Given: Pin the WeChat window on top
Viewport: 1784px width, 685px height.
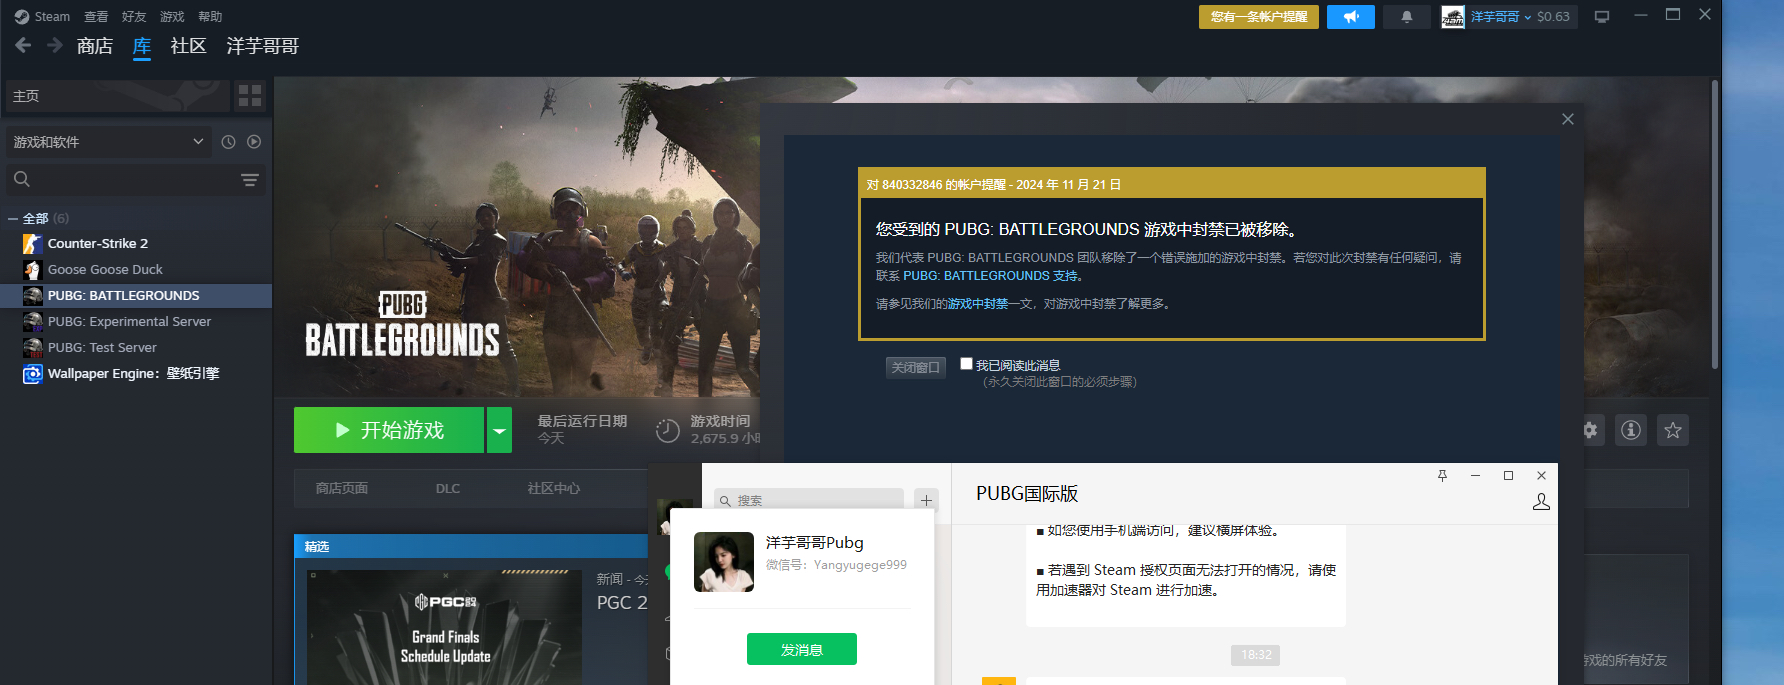Looking at the screenshot, I should point(1442,475).
